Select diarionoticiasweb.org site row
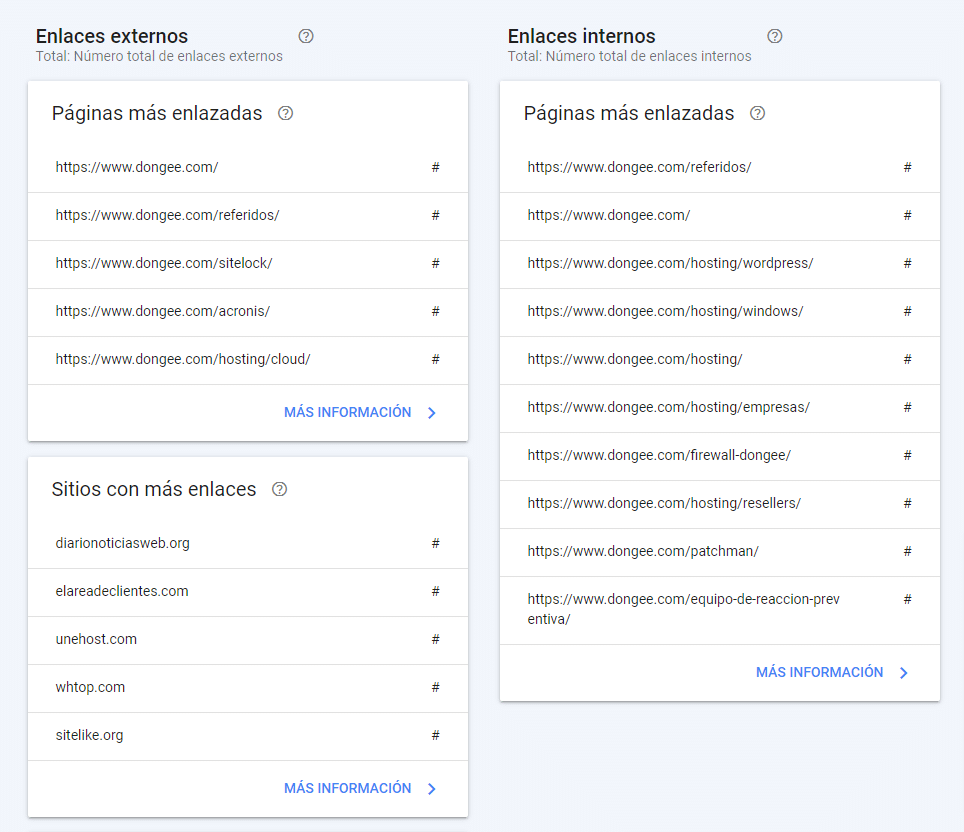964x832 pixels. coord(248,544)
